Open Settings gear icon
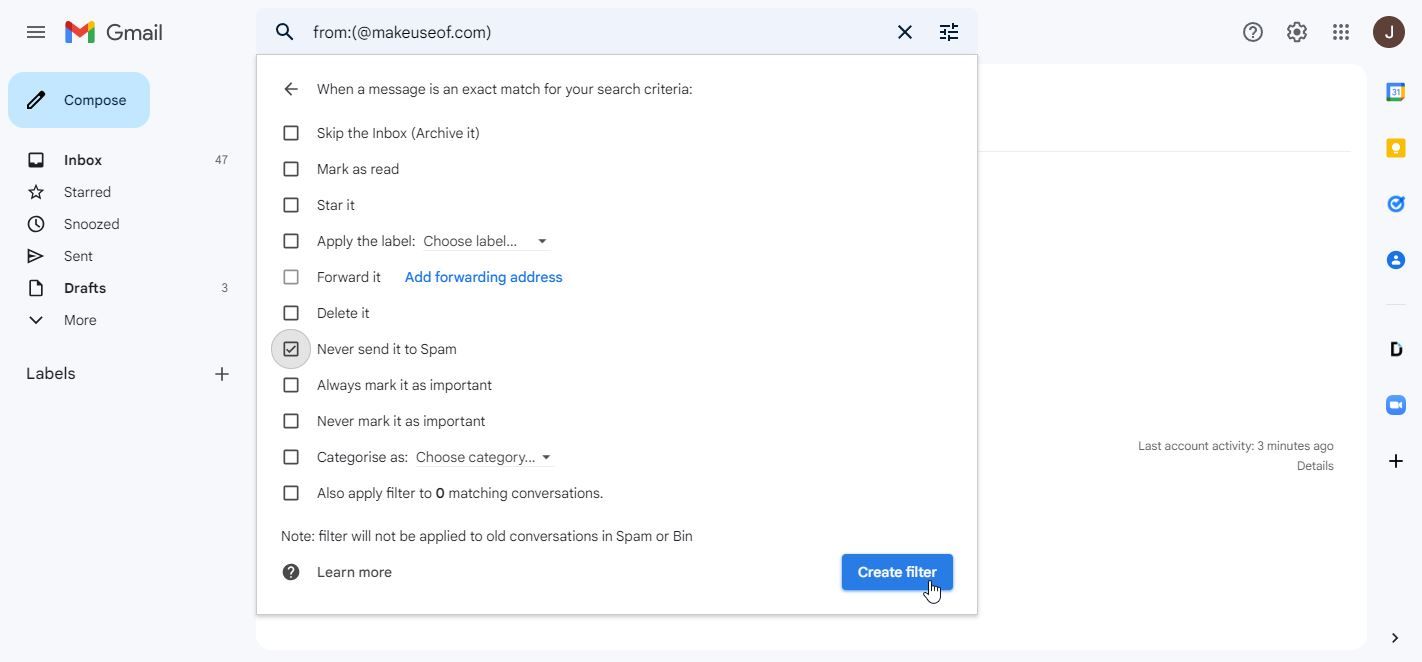The width and height of the screenshot is (1422, 662). click(x=1297, y=32)
